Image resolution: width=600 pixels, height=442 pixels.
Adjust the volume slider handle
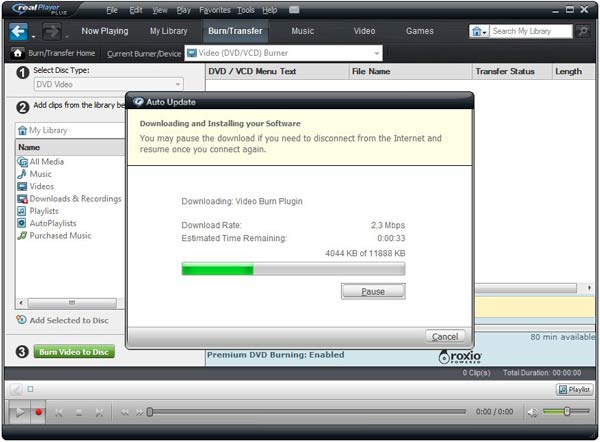567,411
